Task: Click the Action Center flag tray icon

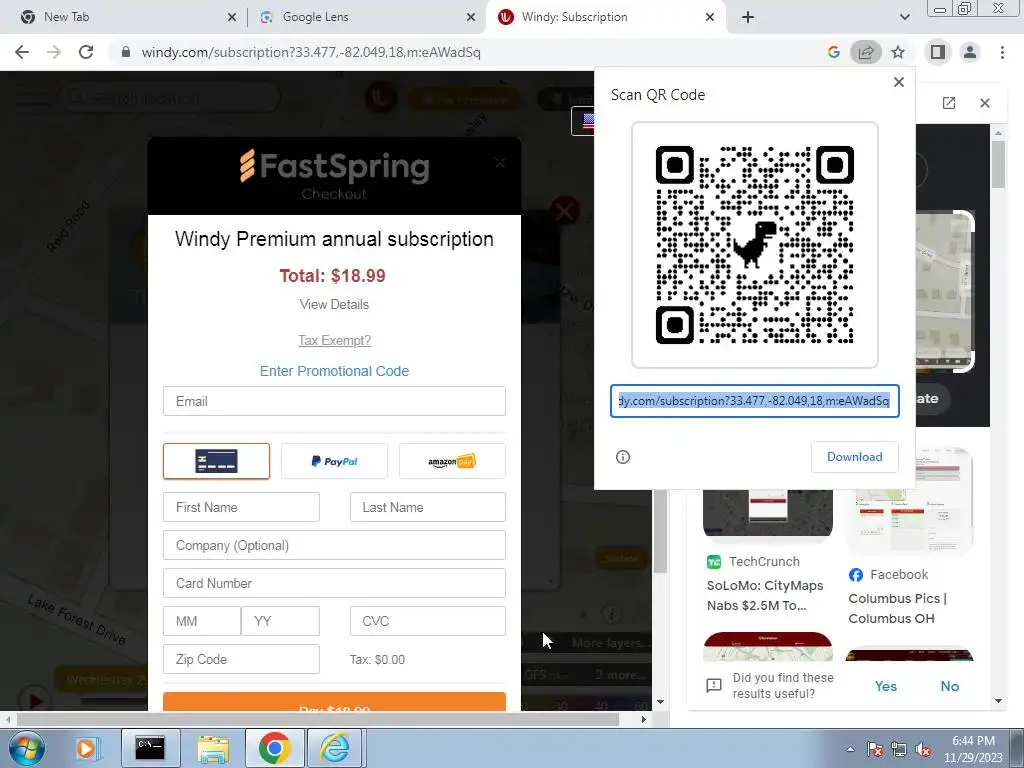Action: click(874, 749)
